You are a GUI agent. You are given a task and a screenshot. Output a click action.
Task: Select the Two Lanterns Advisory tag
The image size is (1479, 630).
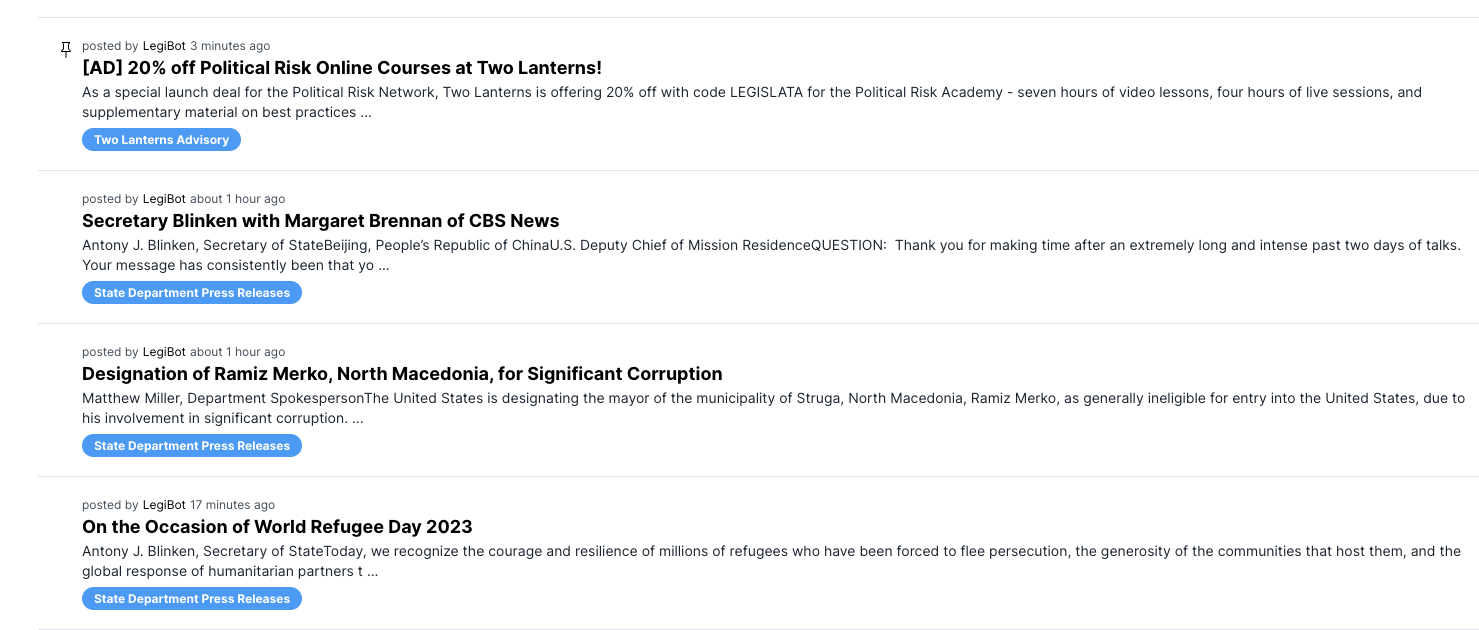click(161, 140)
